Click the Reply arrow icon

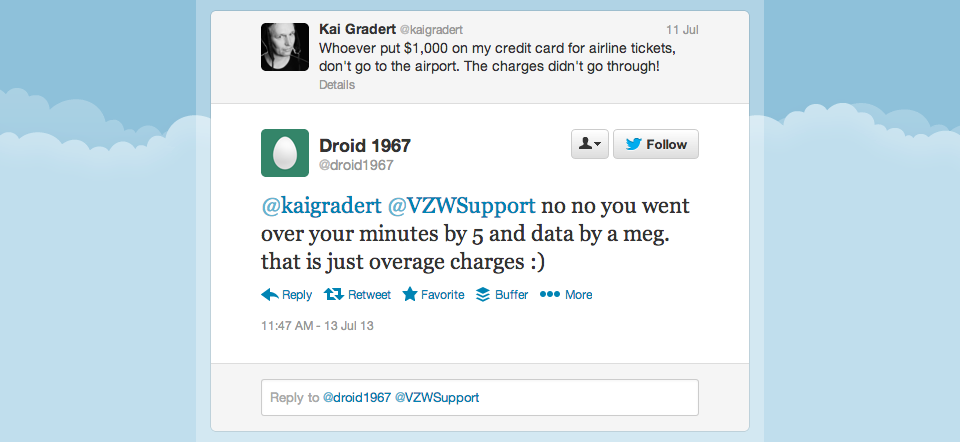(269, 294)
